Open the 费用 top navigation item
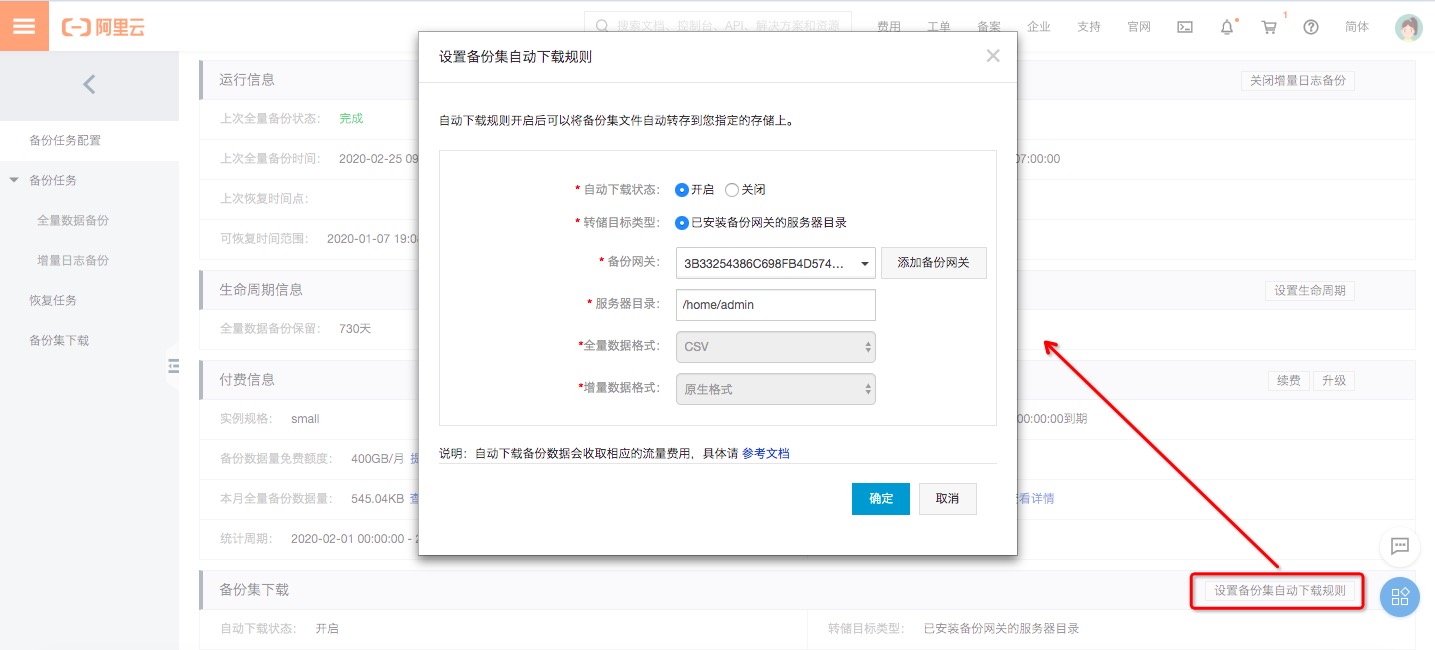Screen dimensions: 1435x650 click(x=889, y=27)
